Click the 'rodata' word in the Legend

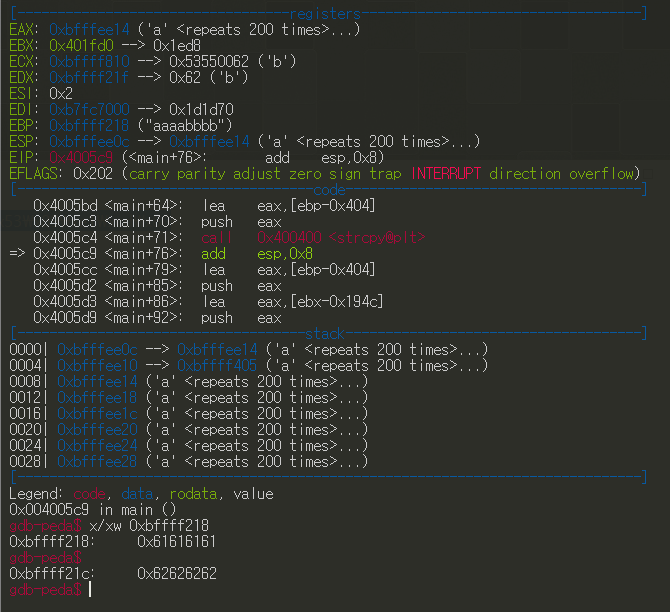193,494
